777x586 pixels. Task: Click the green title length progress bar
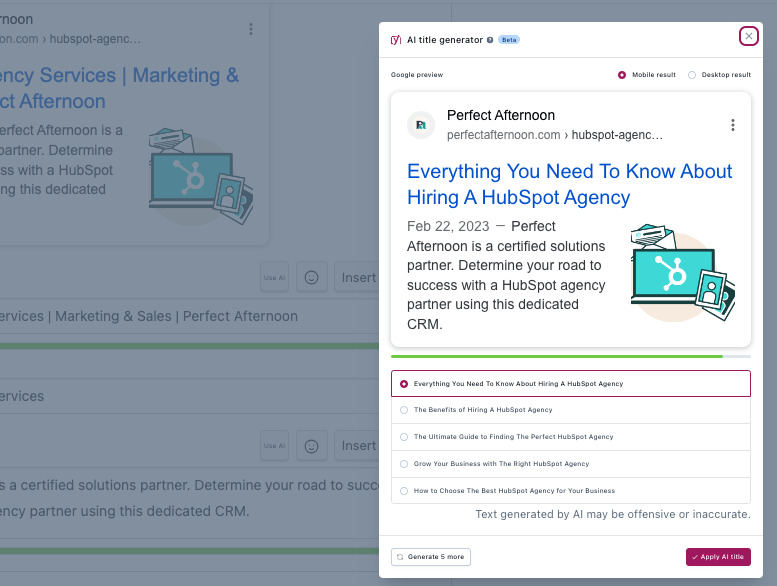tap(556, 356)
